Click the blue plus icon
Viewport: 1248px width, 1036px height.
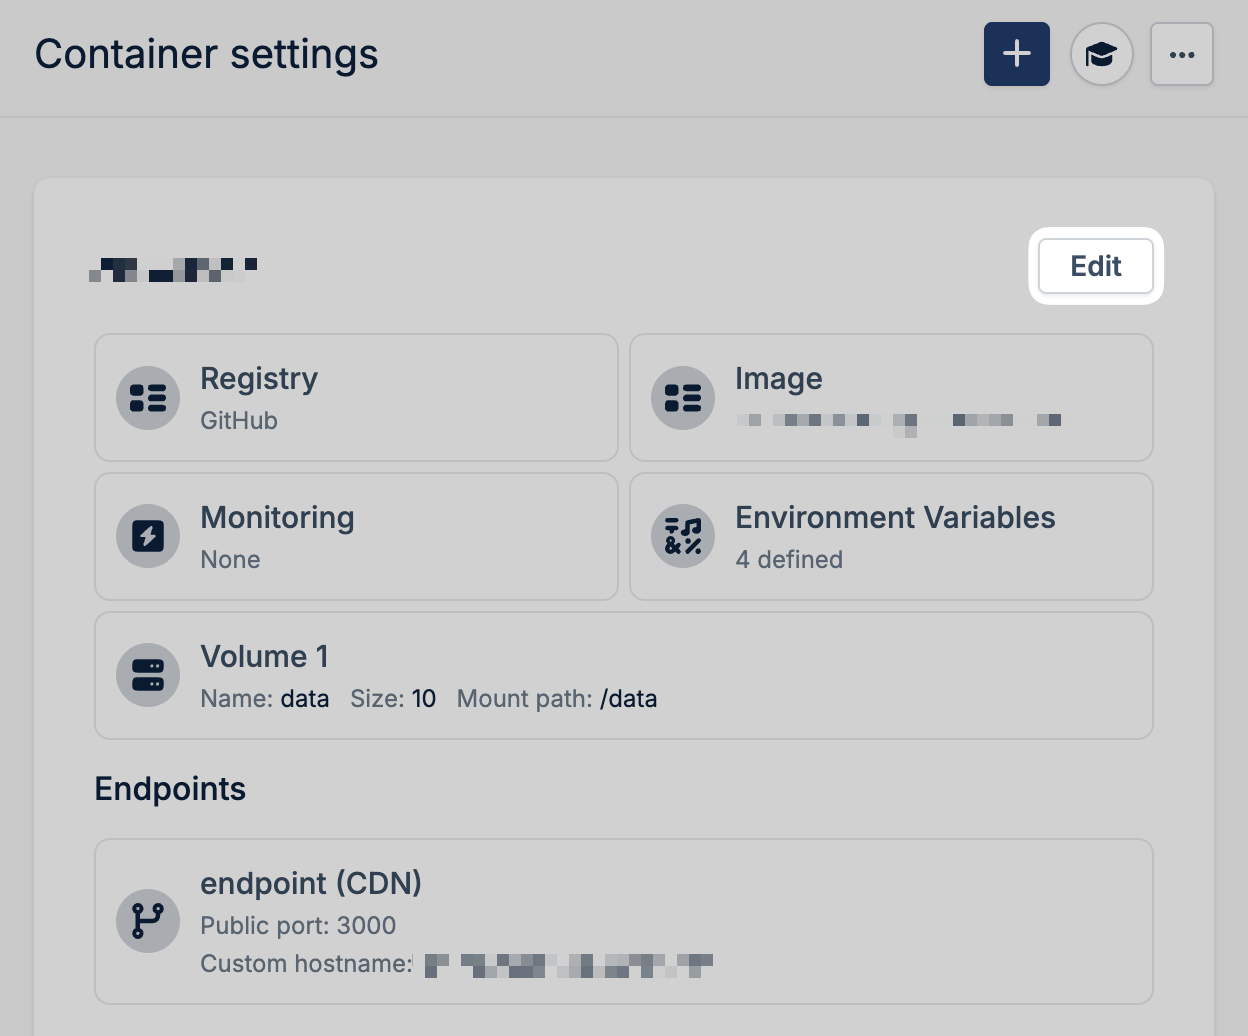(1016, 54)
